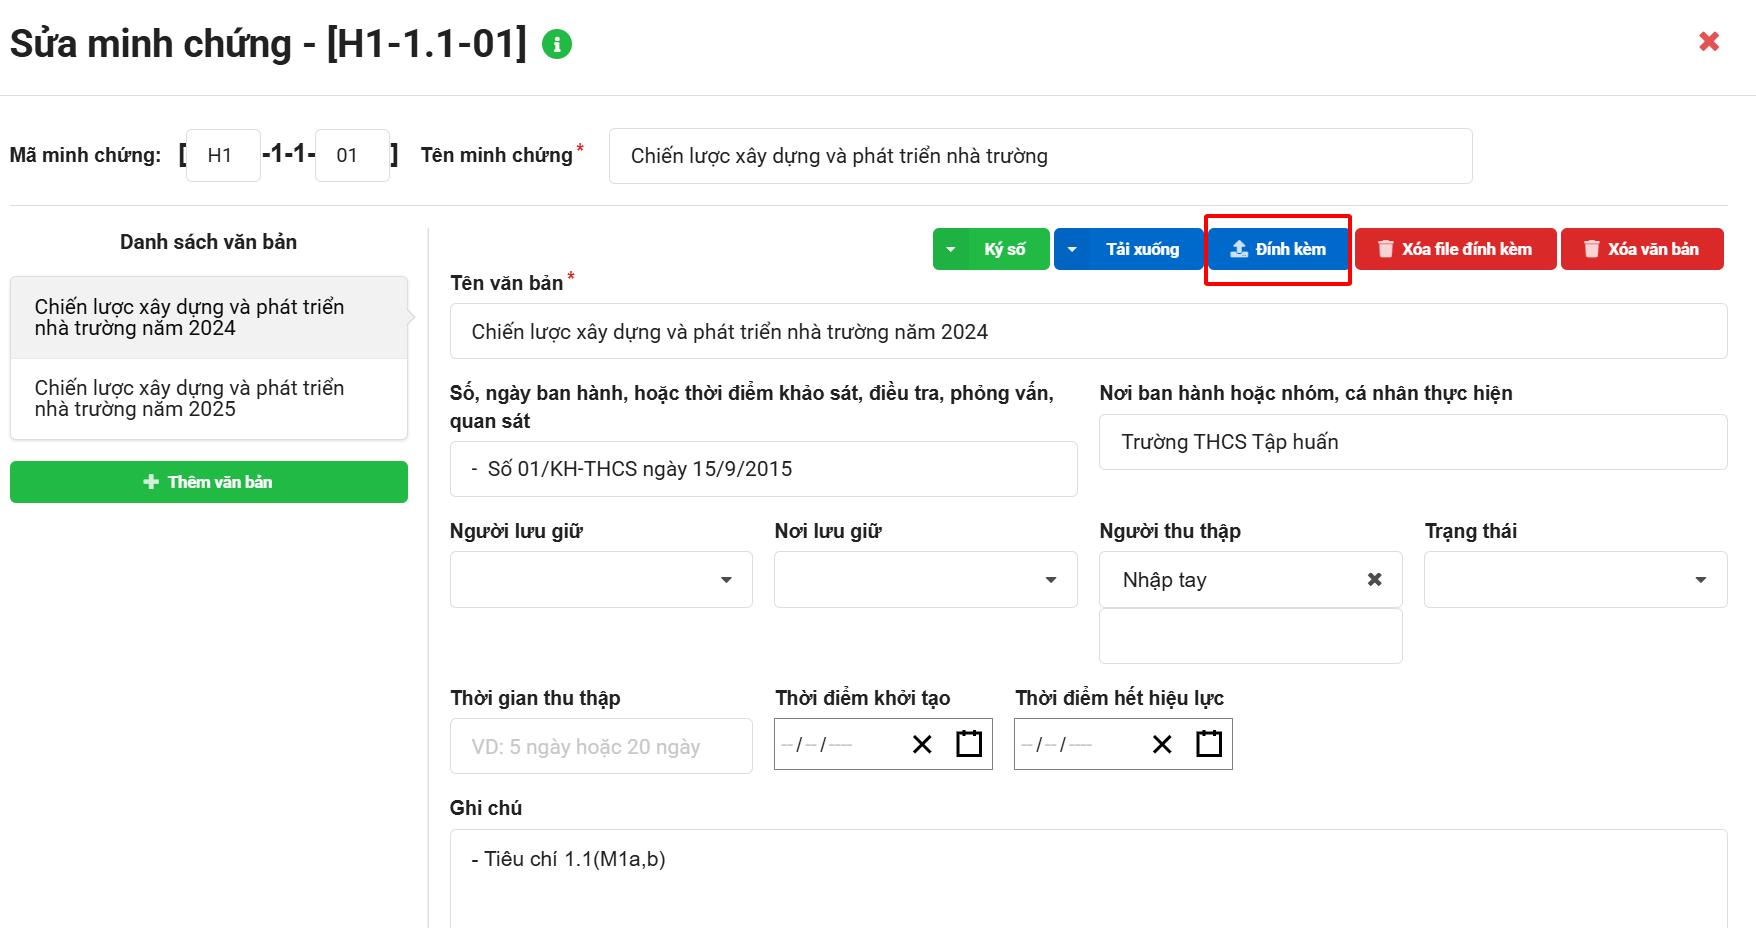The image size is (1756, 928).
Task: Click the green info icon beside title
Action: pyautogui.click(x=557, y=44)
